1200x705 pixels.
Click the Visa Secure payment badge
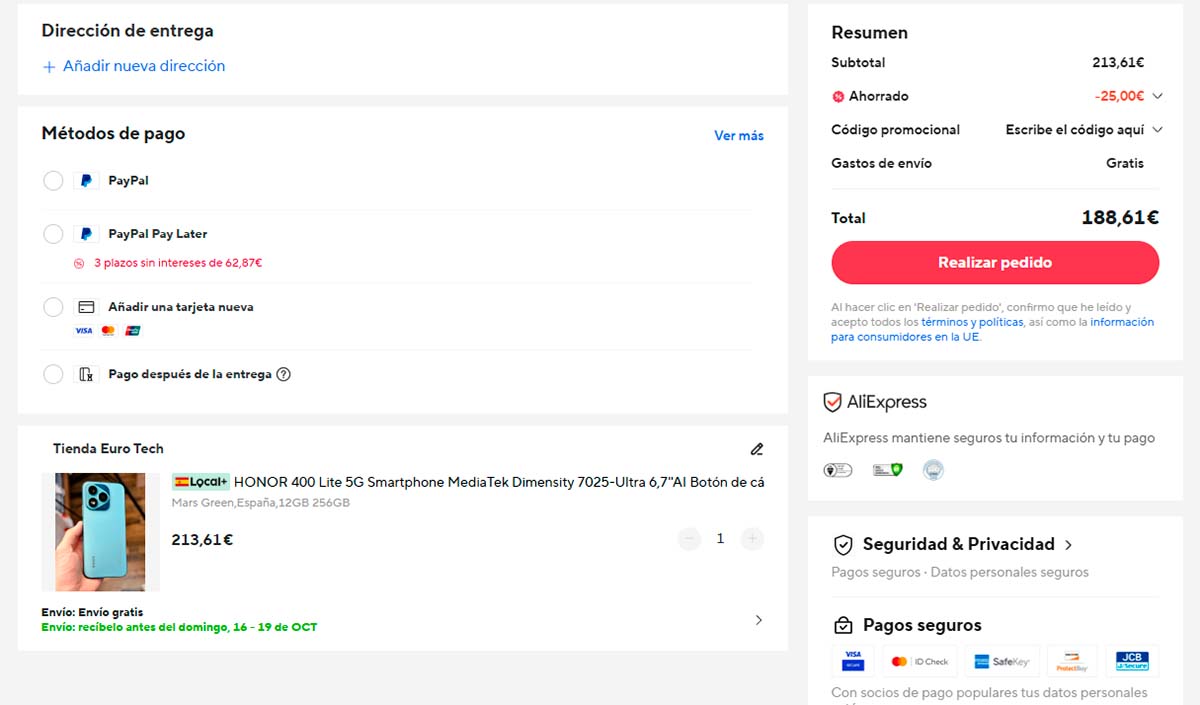(x=853, y=661)
